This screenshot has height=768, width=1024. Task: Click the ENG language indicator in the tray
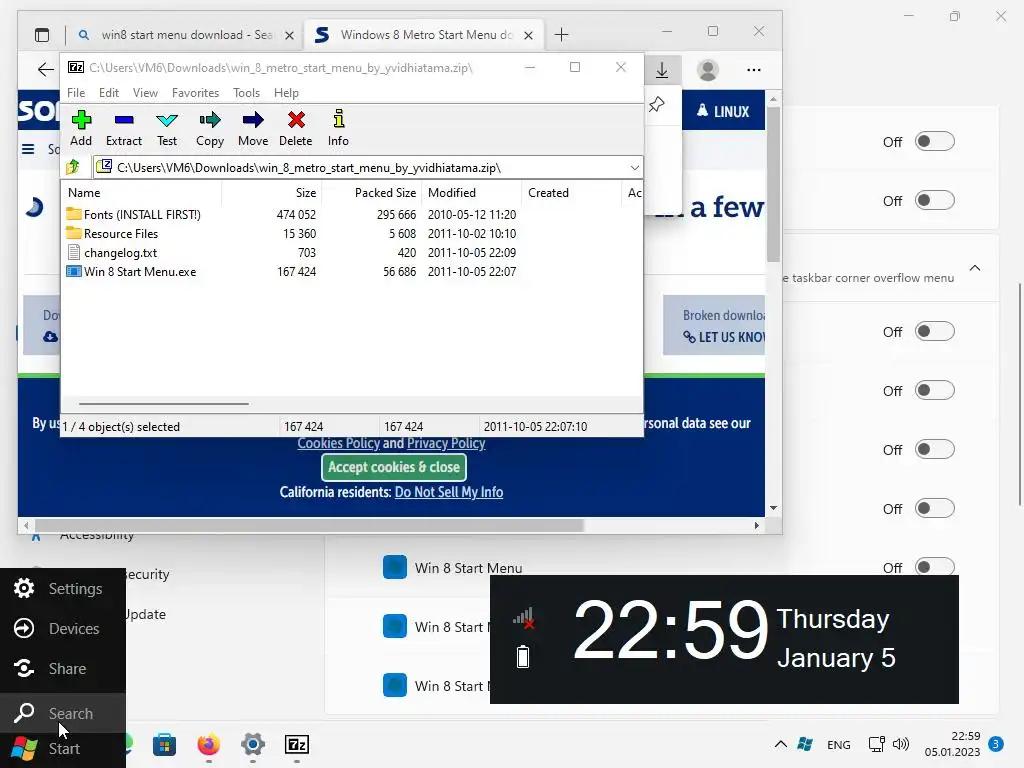(x=839, y=744)
